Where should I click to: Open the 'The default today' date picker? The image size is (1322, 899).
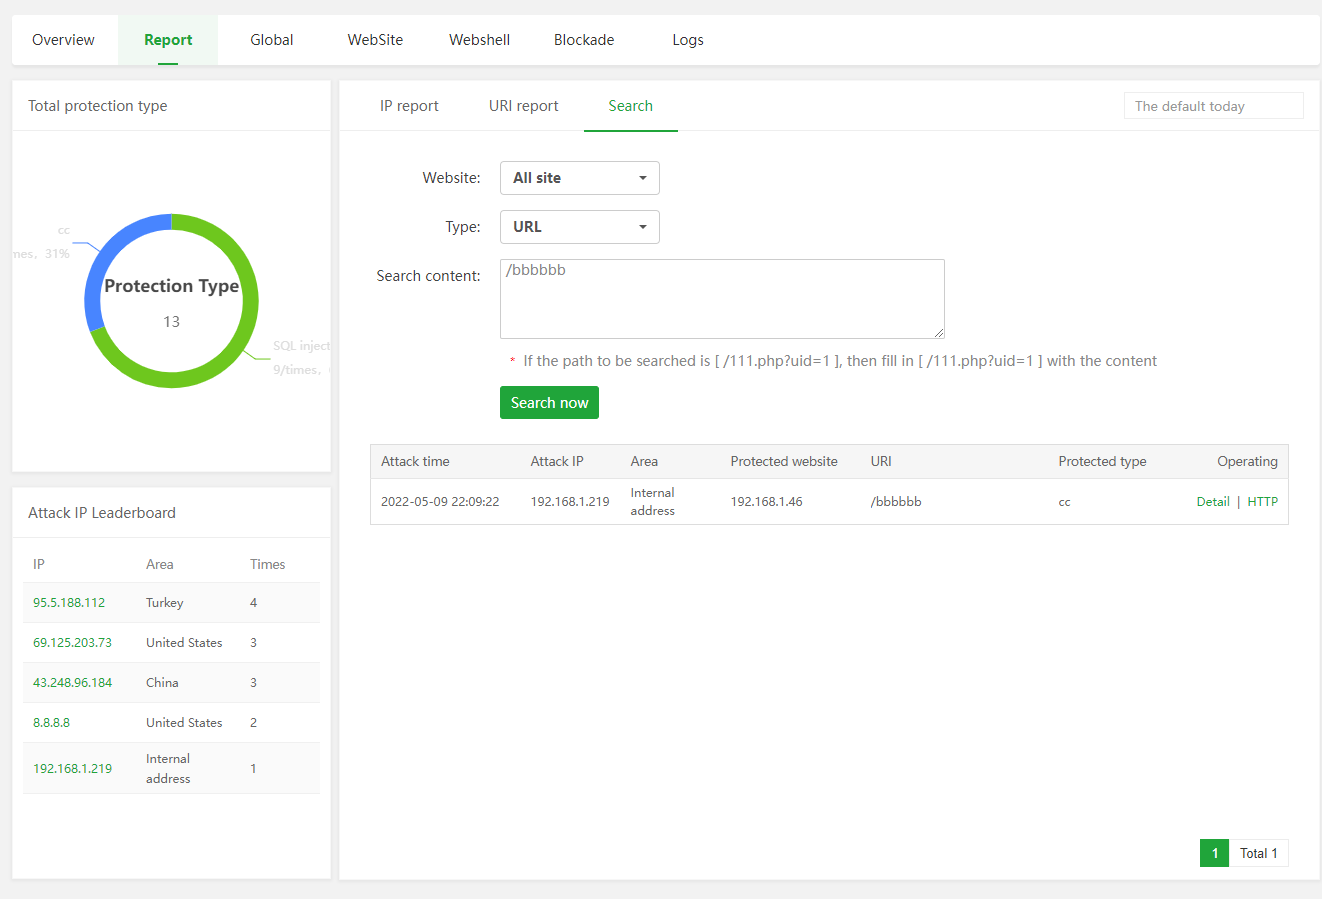click(1212, 106)
